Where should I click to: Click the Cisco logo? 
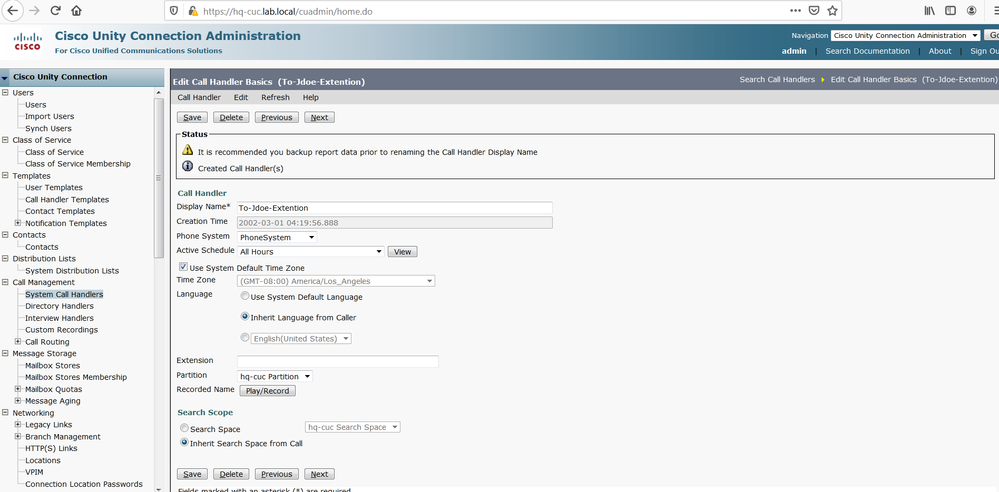(x=27, y=43)
